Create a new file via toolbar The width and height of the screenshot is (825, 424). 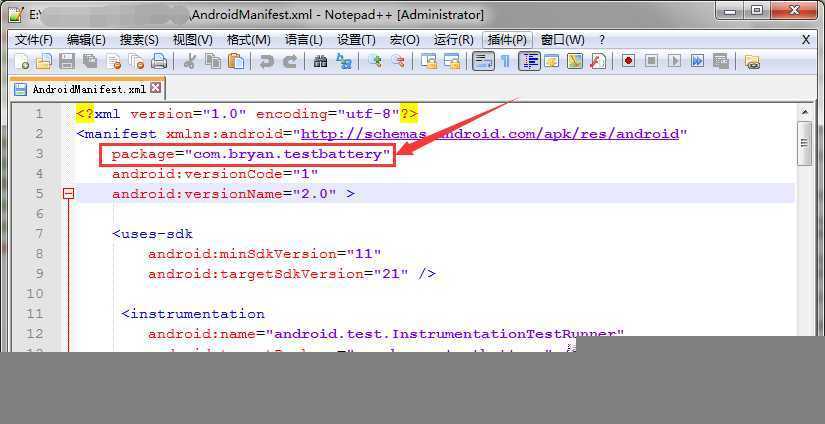21,62
